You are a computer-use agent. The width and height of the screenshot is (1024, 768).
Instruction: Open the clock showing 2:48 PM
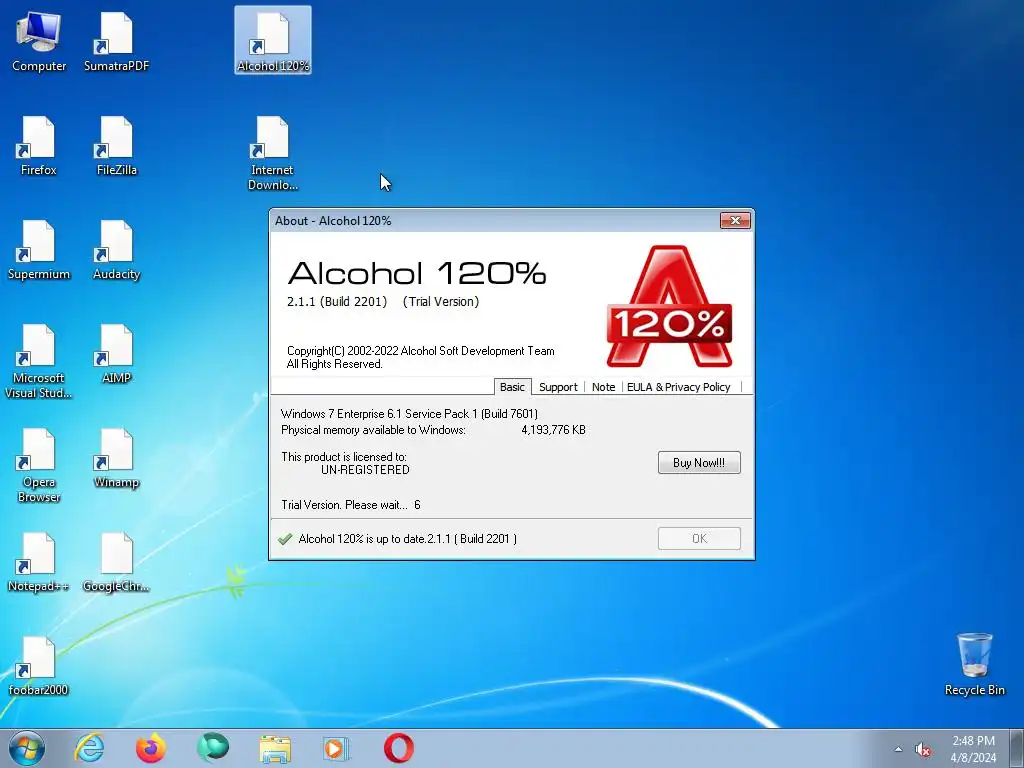pyautogui.click(x=973, y=749)
